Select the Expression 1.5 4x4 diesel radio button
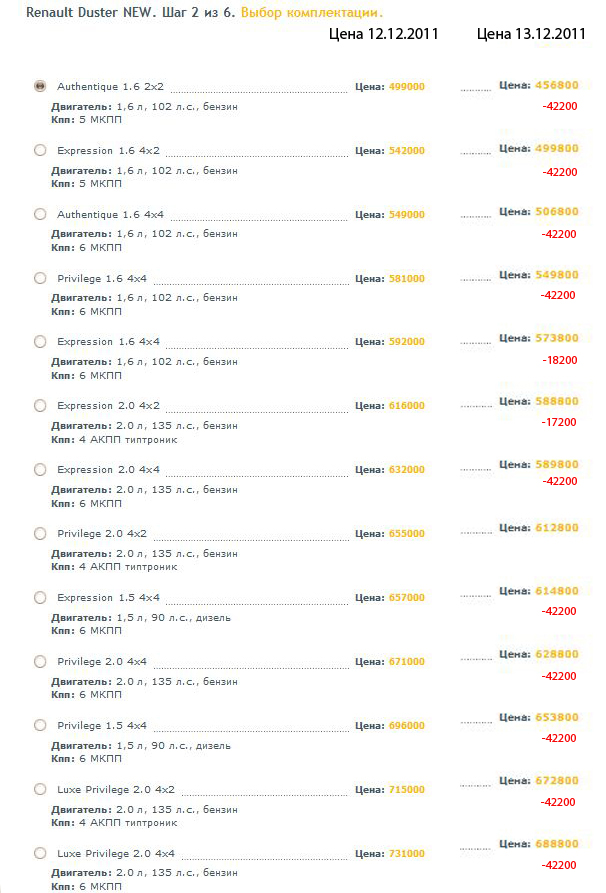 click(x=40, y=597)
